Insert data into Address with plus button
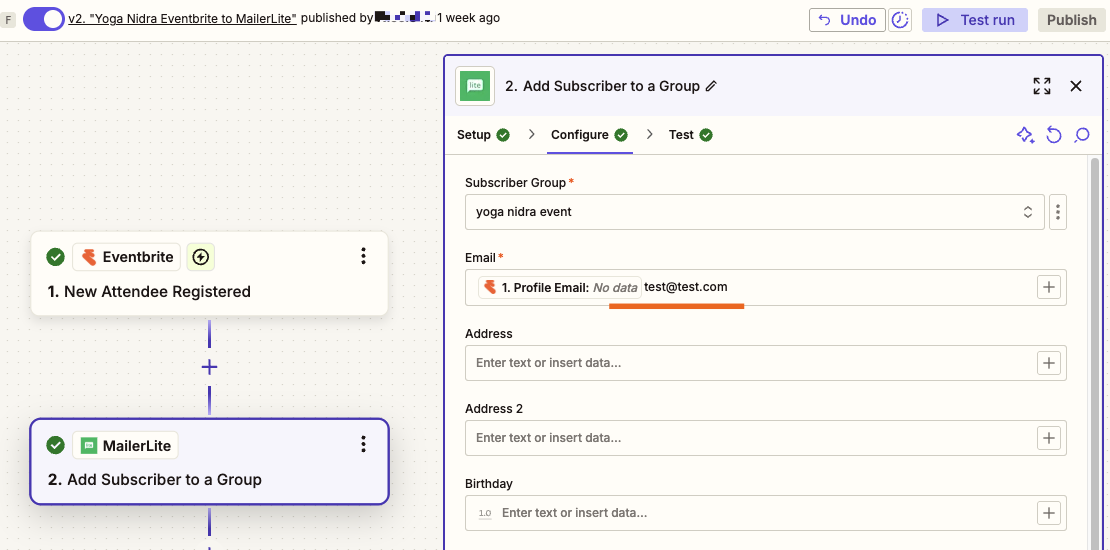The image size is (1110, 550). click(1048, 363)
